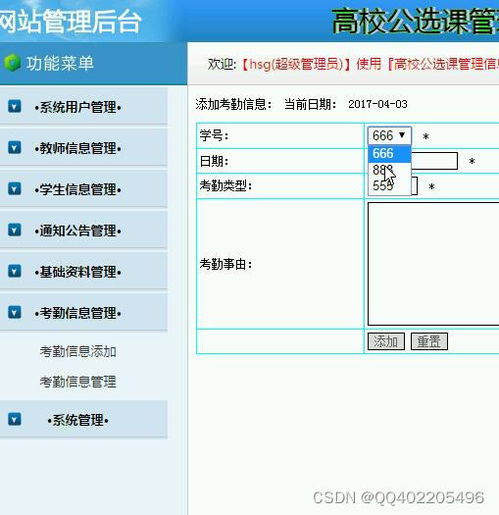Open the 考勤信息管理 sub-item link
The image size is (499, 515).
78,382
